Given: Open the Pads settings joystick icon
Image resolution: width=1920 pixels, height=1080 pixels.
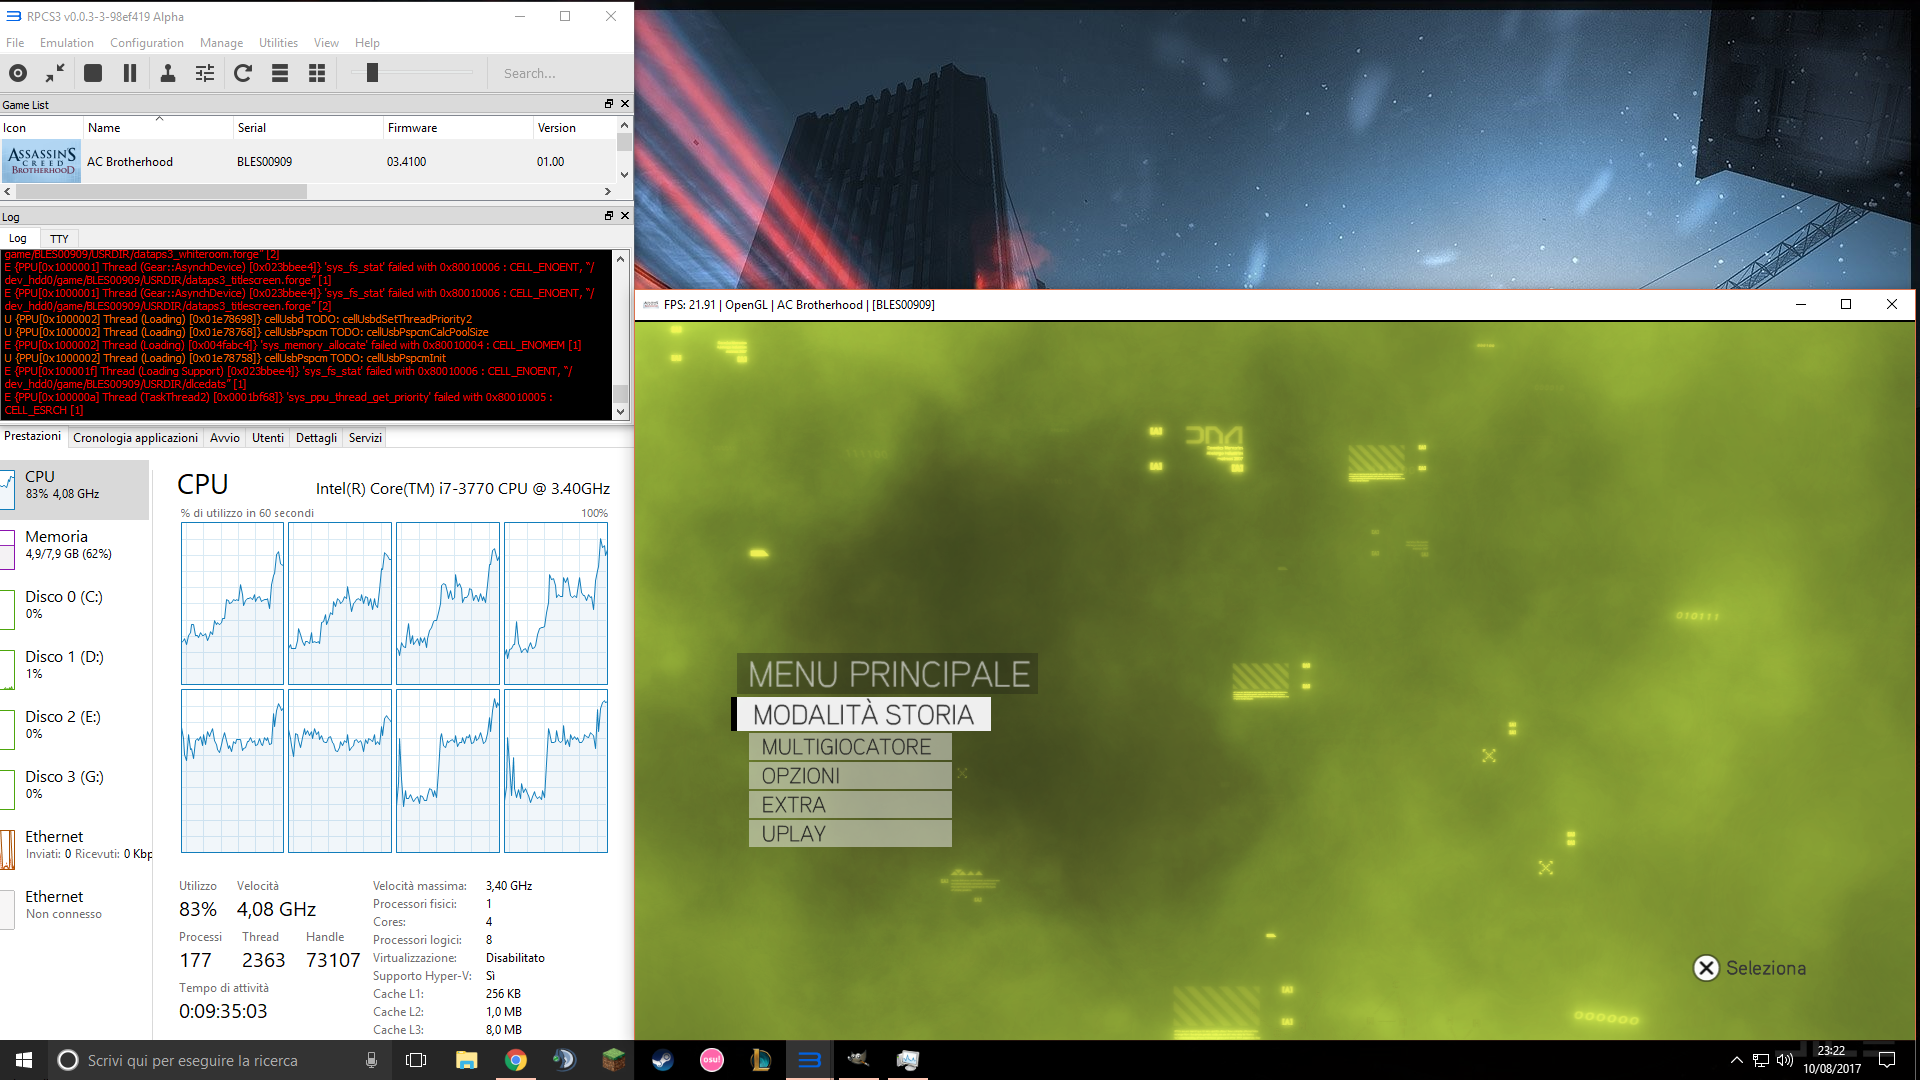Looking at the screenshot, I should coord(168,73).
